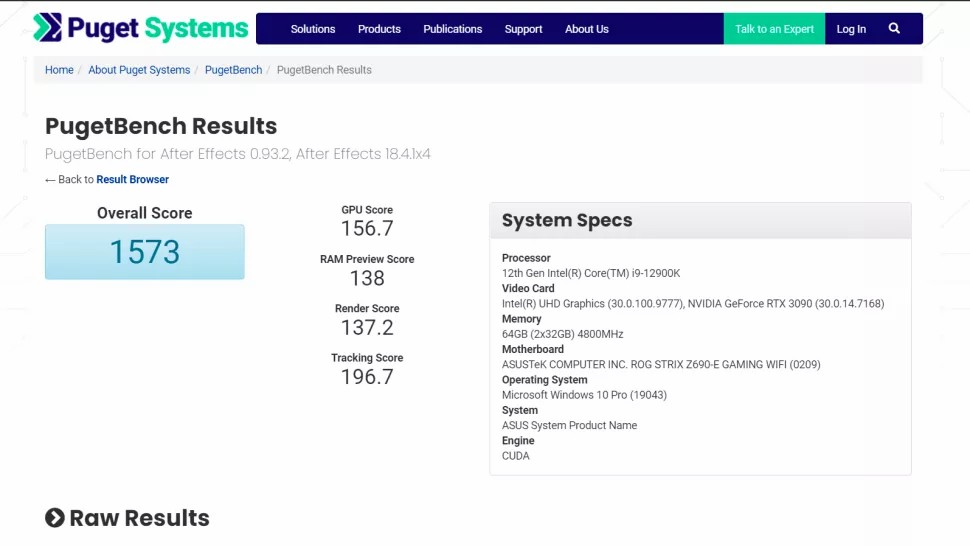970x546 pixels.
Task: Select the ROG STRIX Z690-E motherboard text
Action: [x=661, y=364]
